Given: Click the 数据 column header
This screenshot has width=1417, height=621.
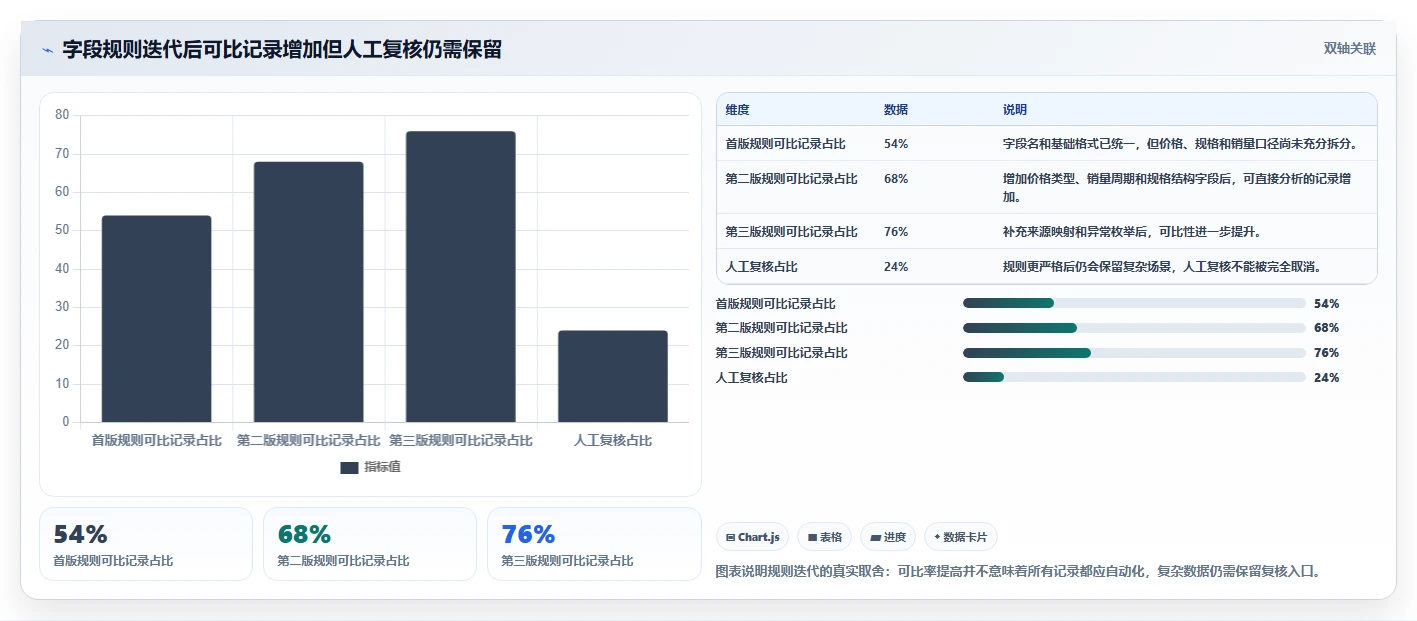Looking at the screenshot, I should tap(896, 110).
